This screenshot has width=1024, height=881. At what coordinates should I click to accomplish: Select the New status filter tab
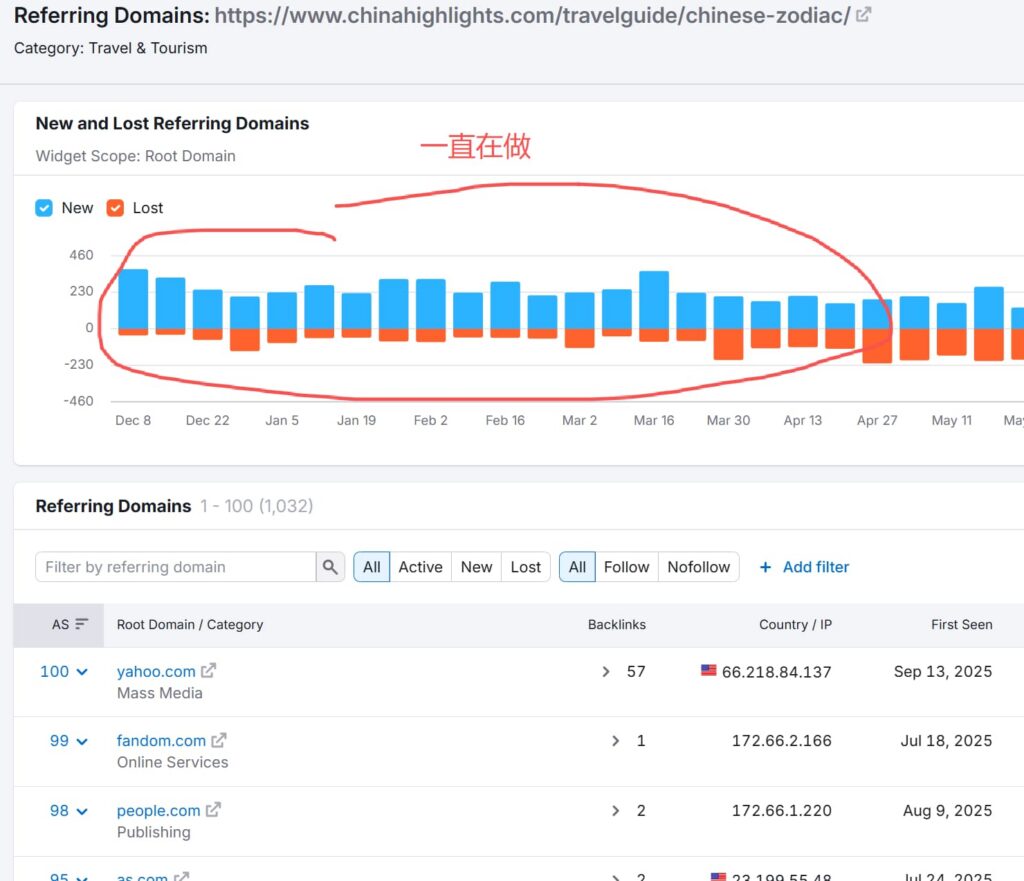tap(477, 567)
